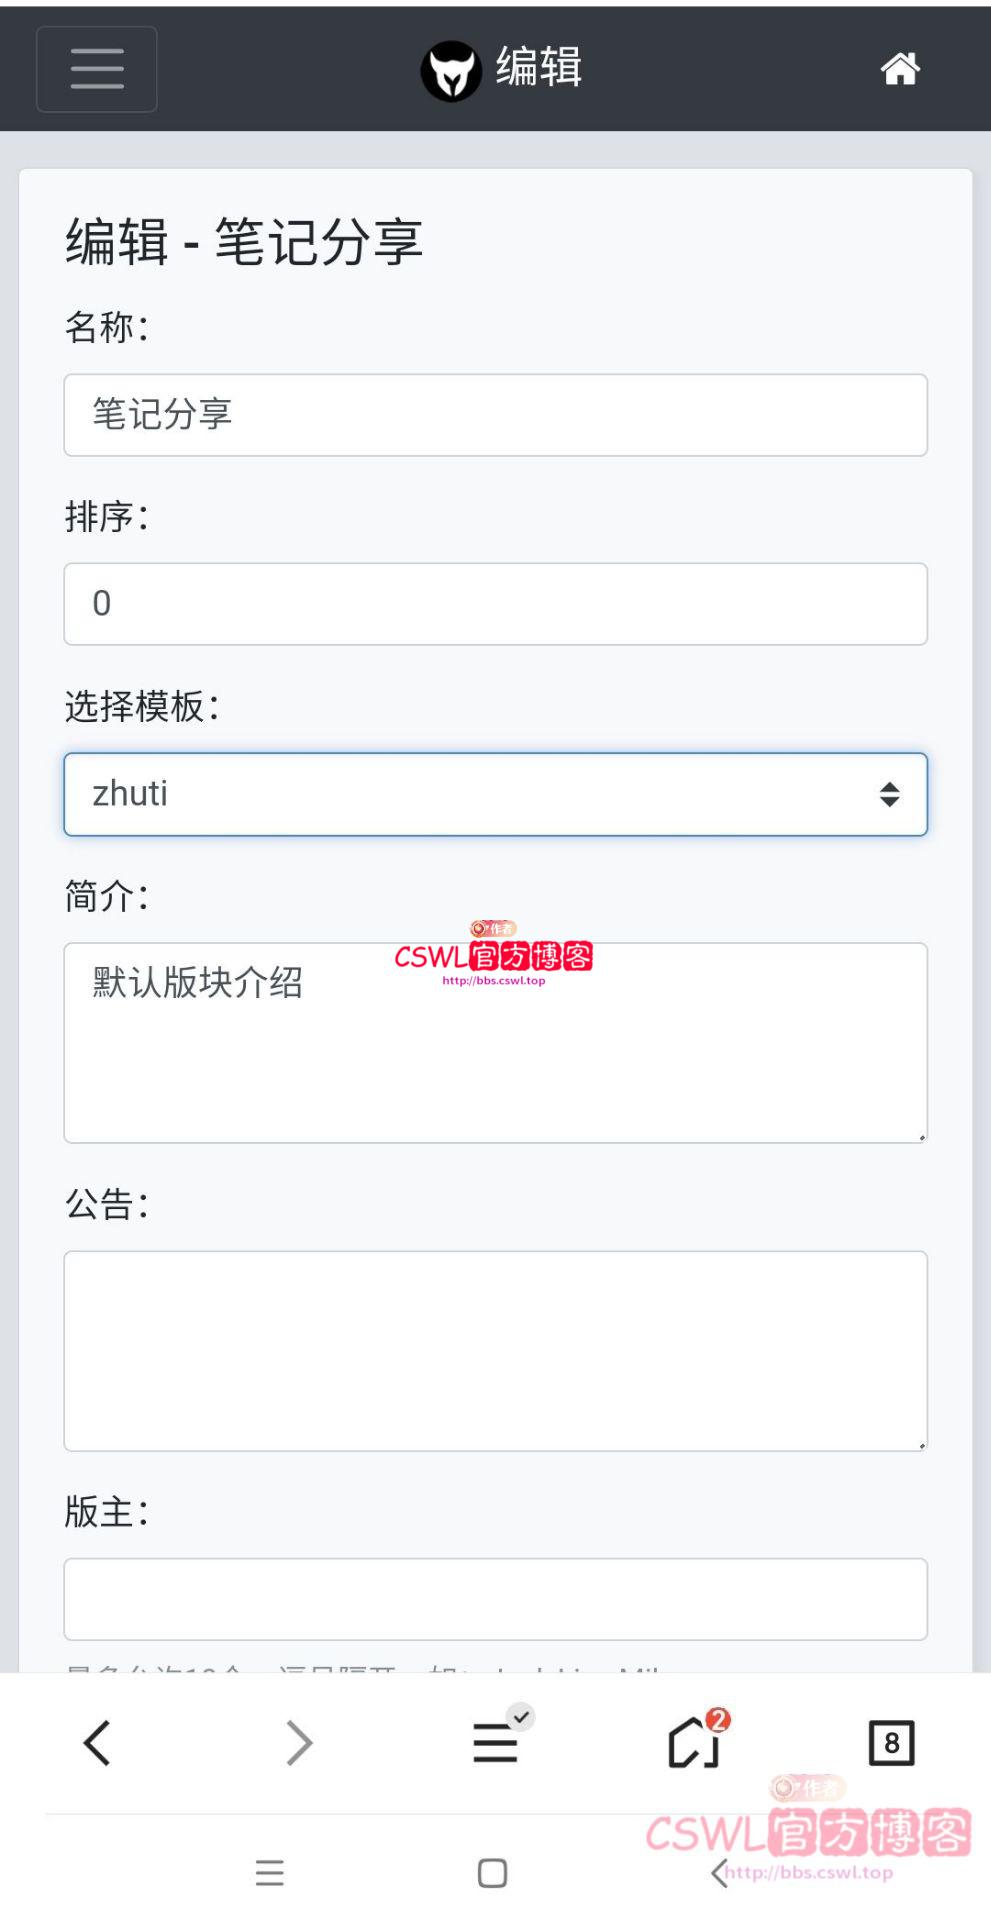Return home via top-right home icon

click(x=899, y=69)
